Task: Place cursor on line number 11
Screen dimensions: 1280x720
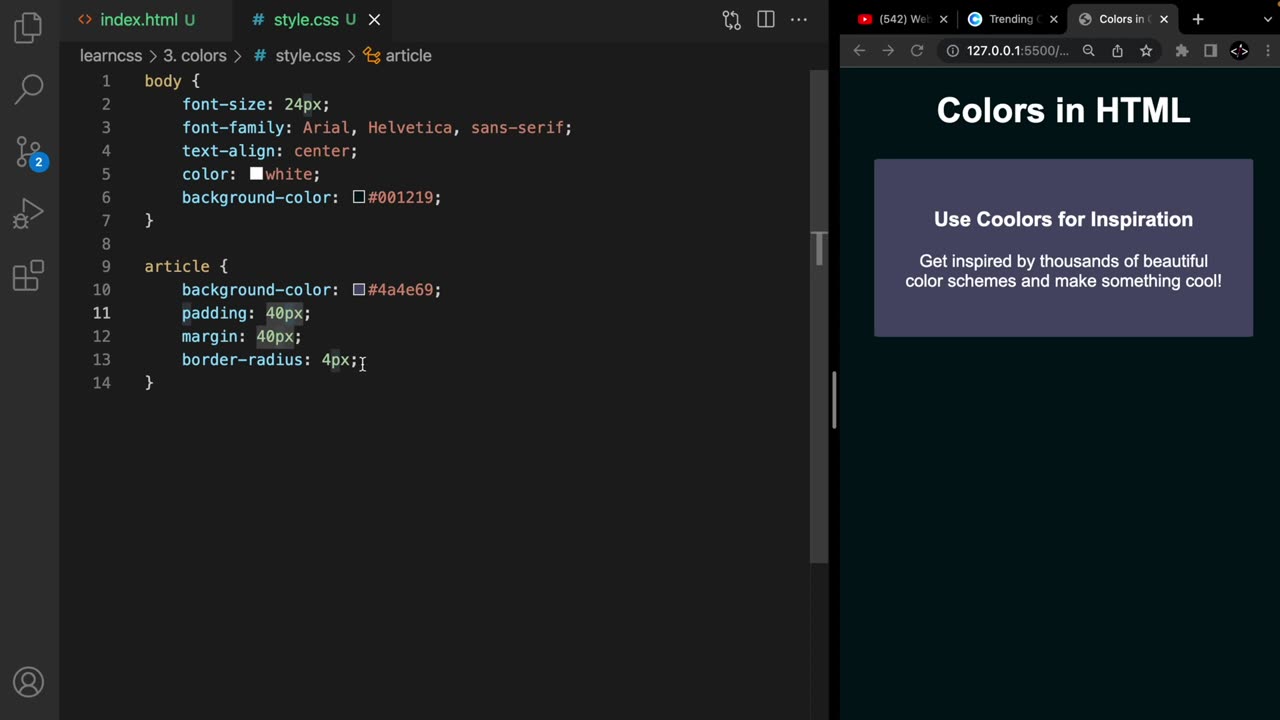Action: [102, 313]
